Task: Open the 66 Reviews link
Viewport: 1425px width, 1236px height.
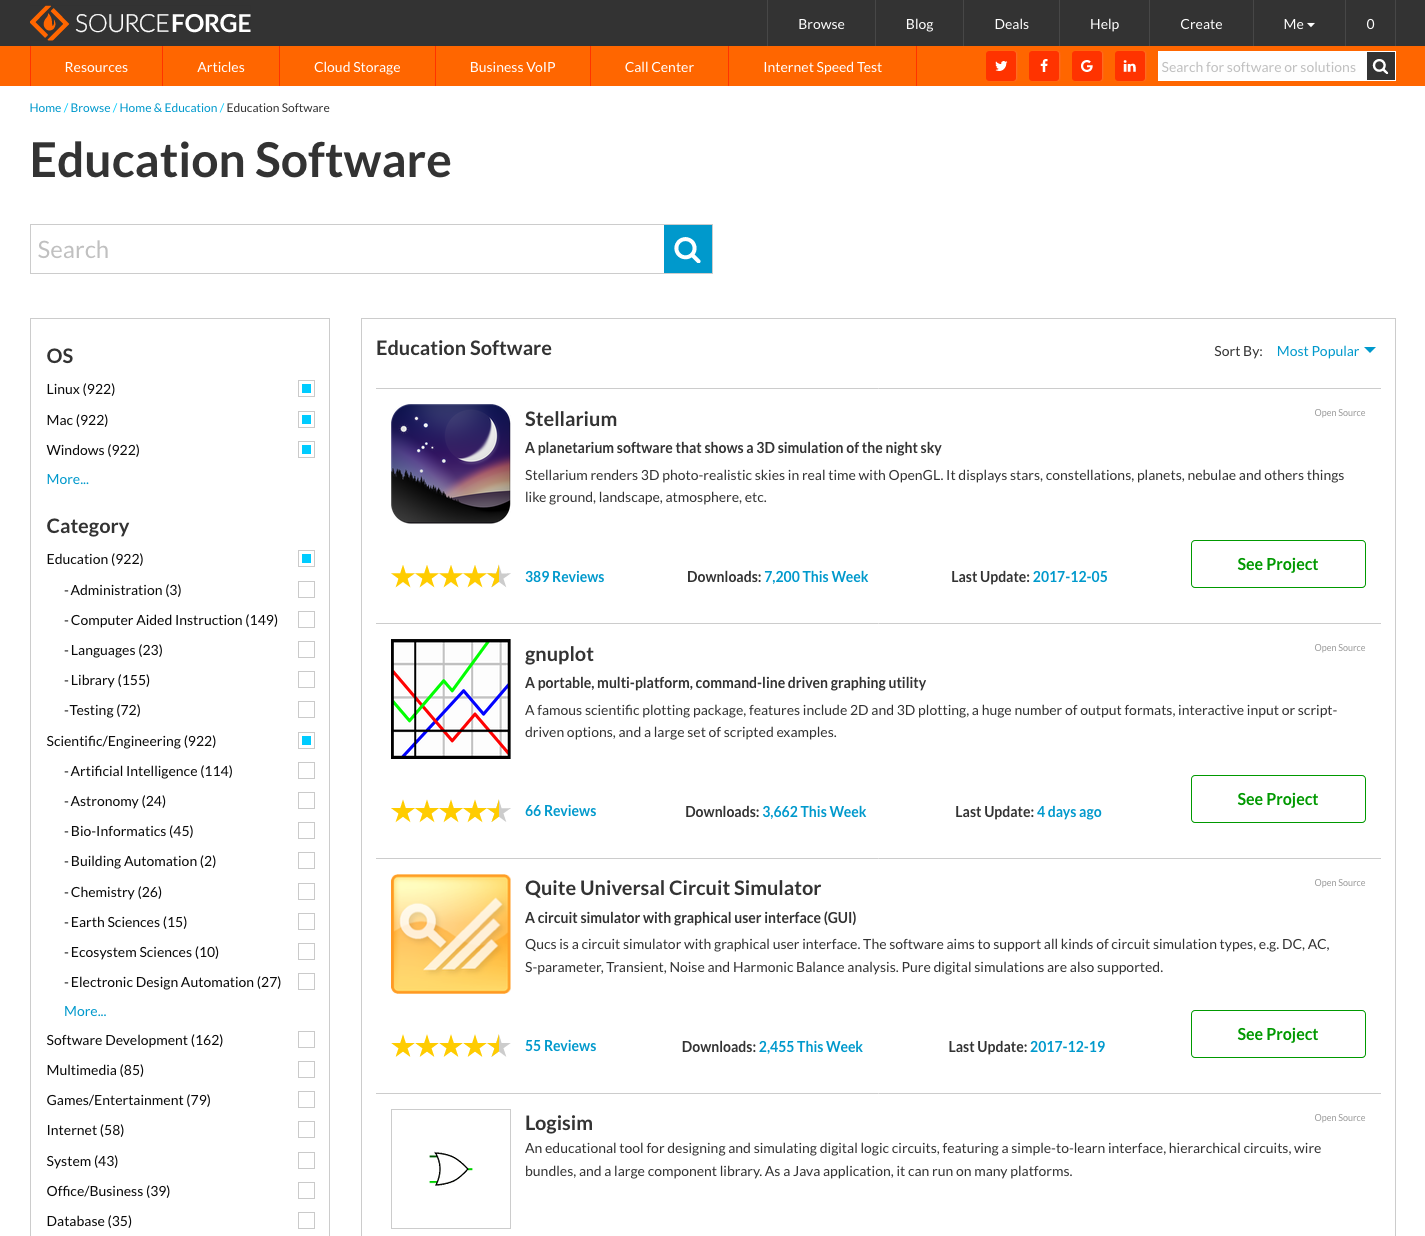Action: pos(560,811)
